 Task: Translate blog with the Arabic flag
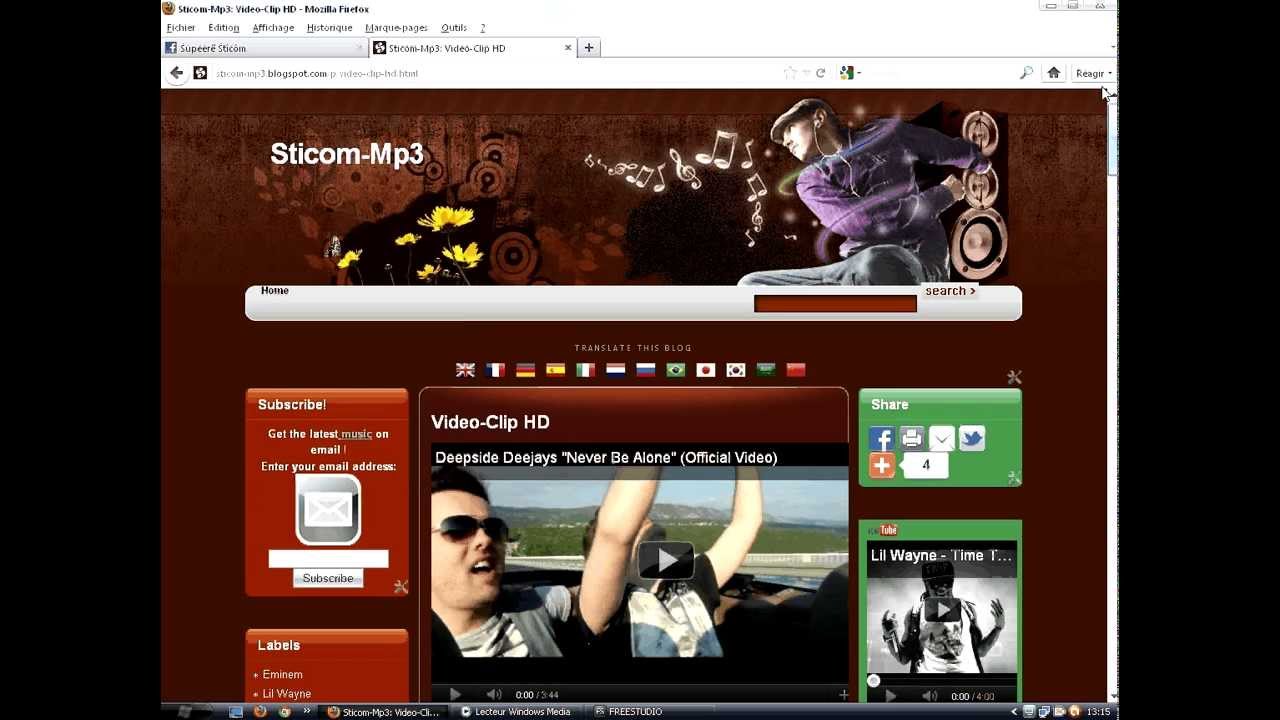click(x=765, y=370)
